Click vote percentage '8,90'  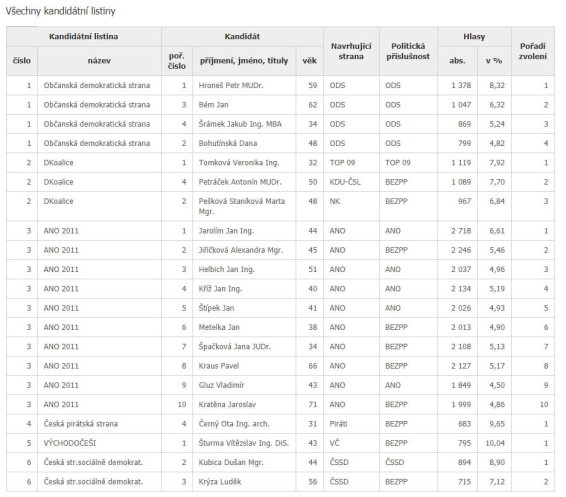click(497, 463)
